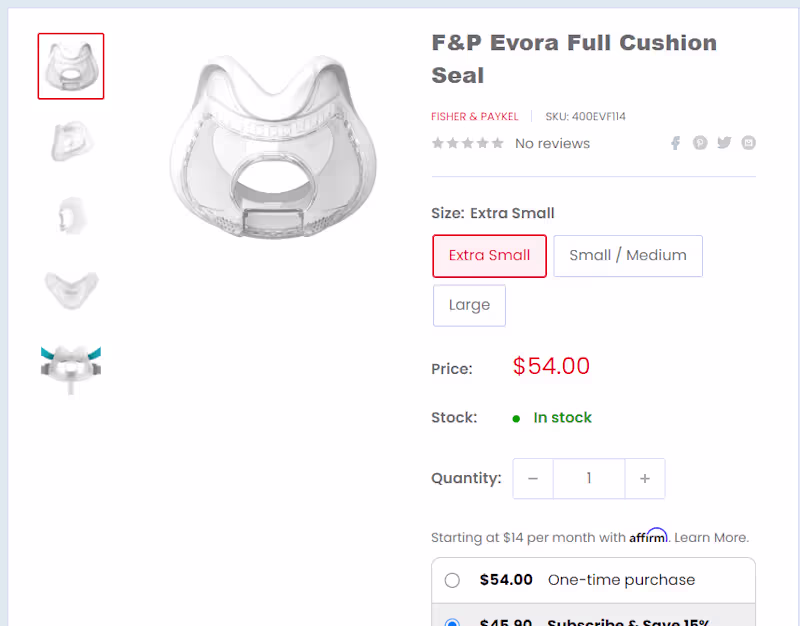This screenshot has width=800, height=626.
Task: Open Fisher & Paykel brand link
Action: (x=475, y=117)
